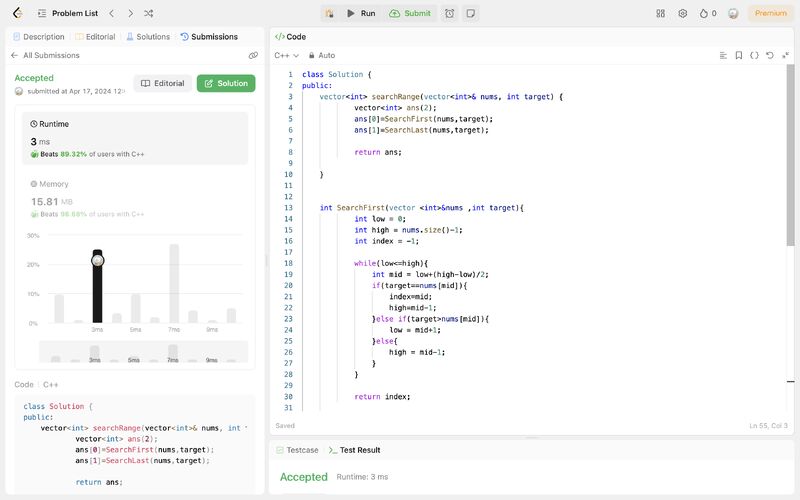Click line number 13 in gutter
The height and width of the screenshot is (500, 800).
[288, 208]
